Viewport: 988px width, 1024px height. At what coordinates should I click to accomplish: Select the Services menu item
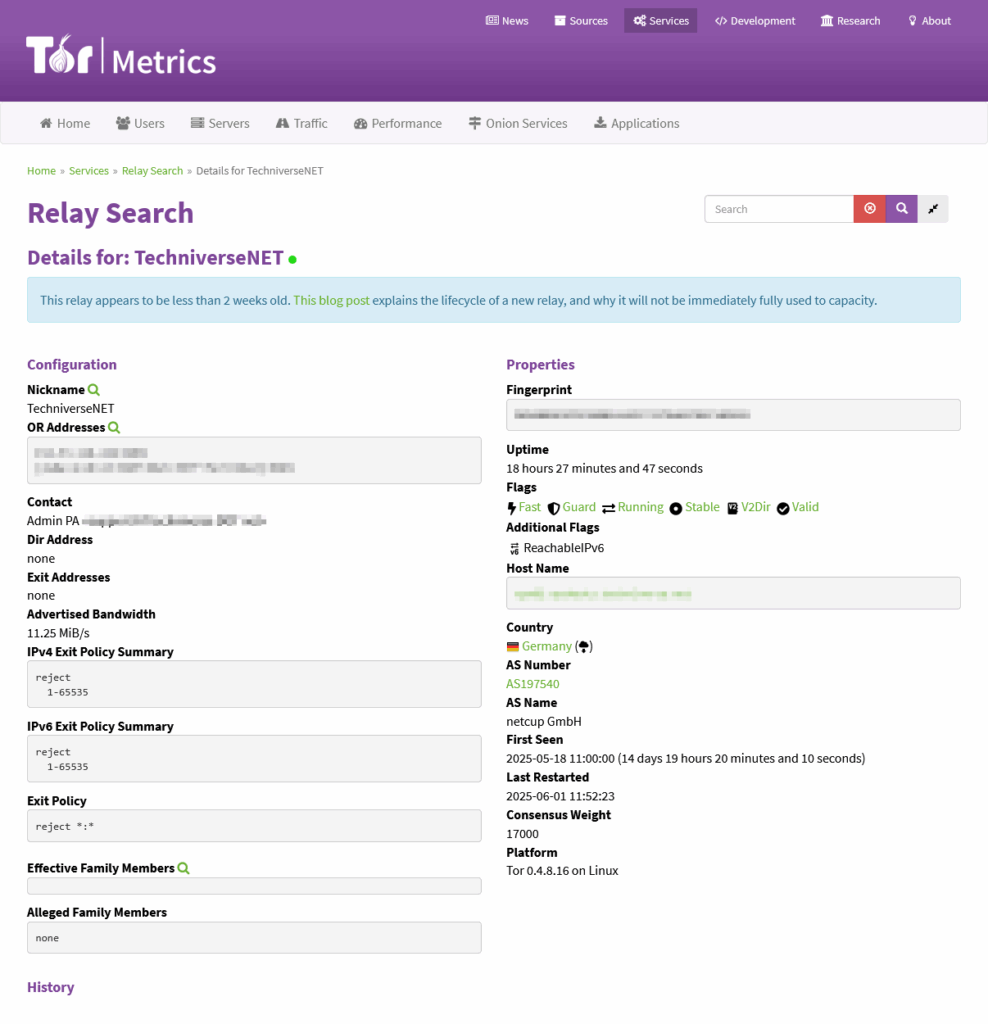click(x=660, y=21)
